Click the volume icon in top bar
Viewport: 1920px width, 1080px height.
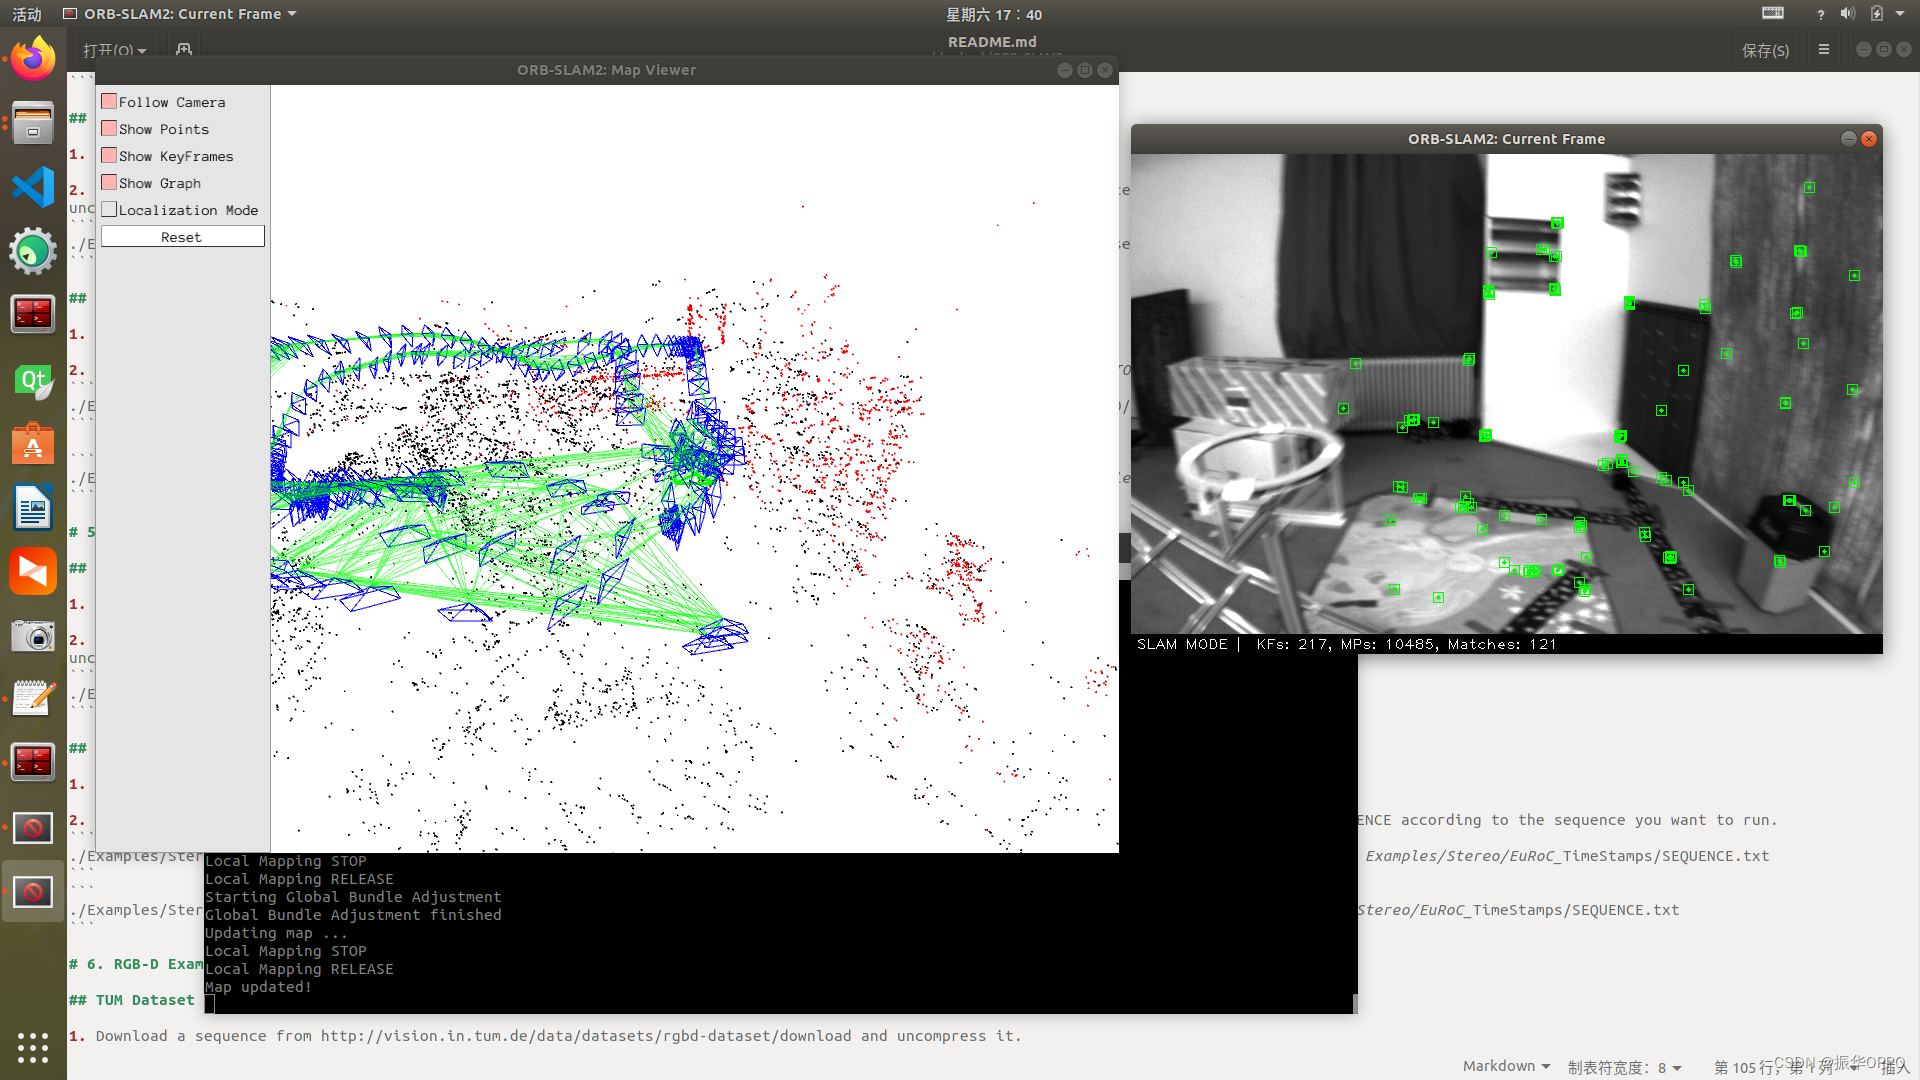coord(1847,14)
